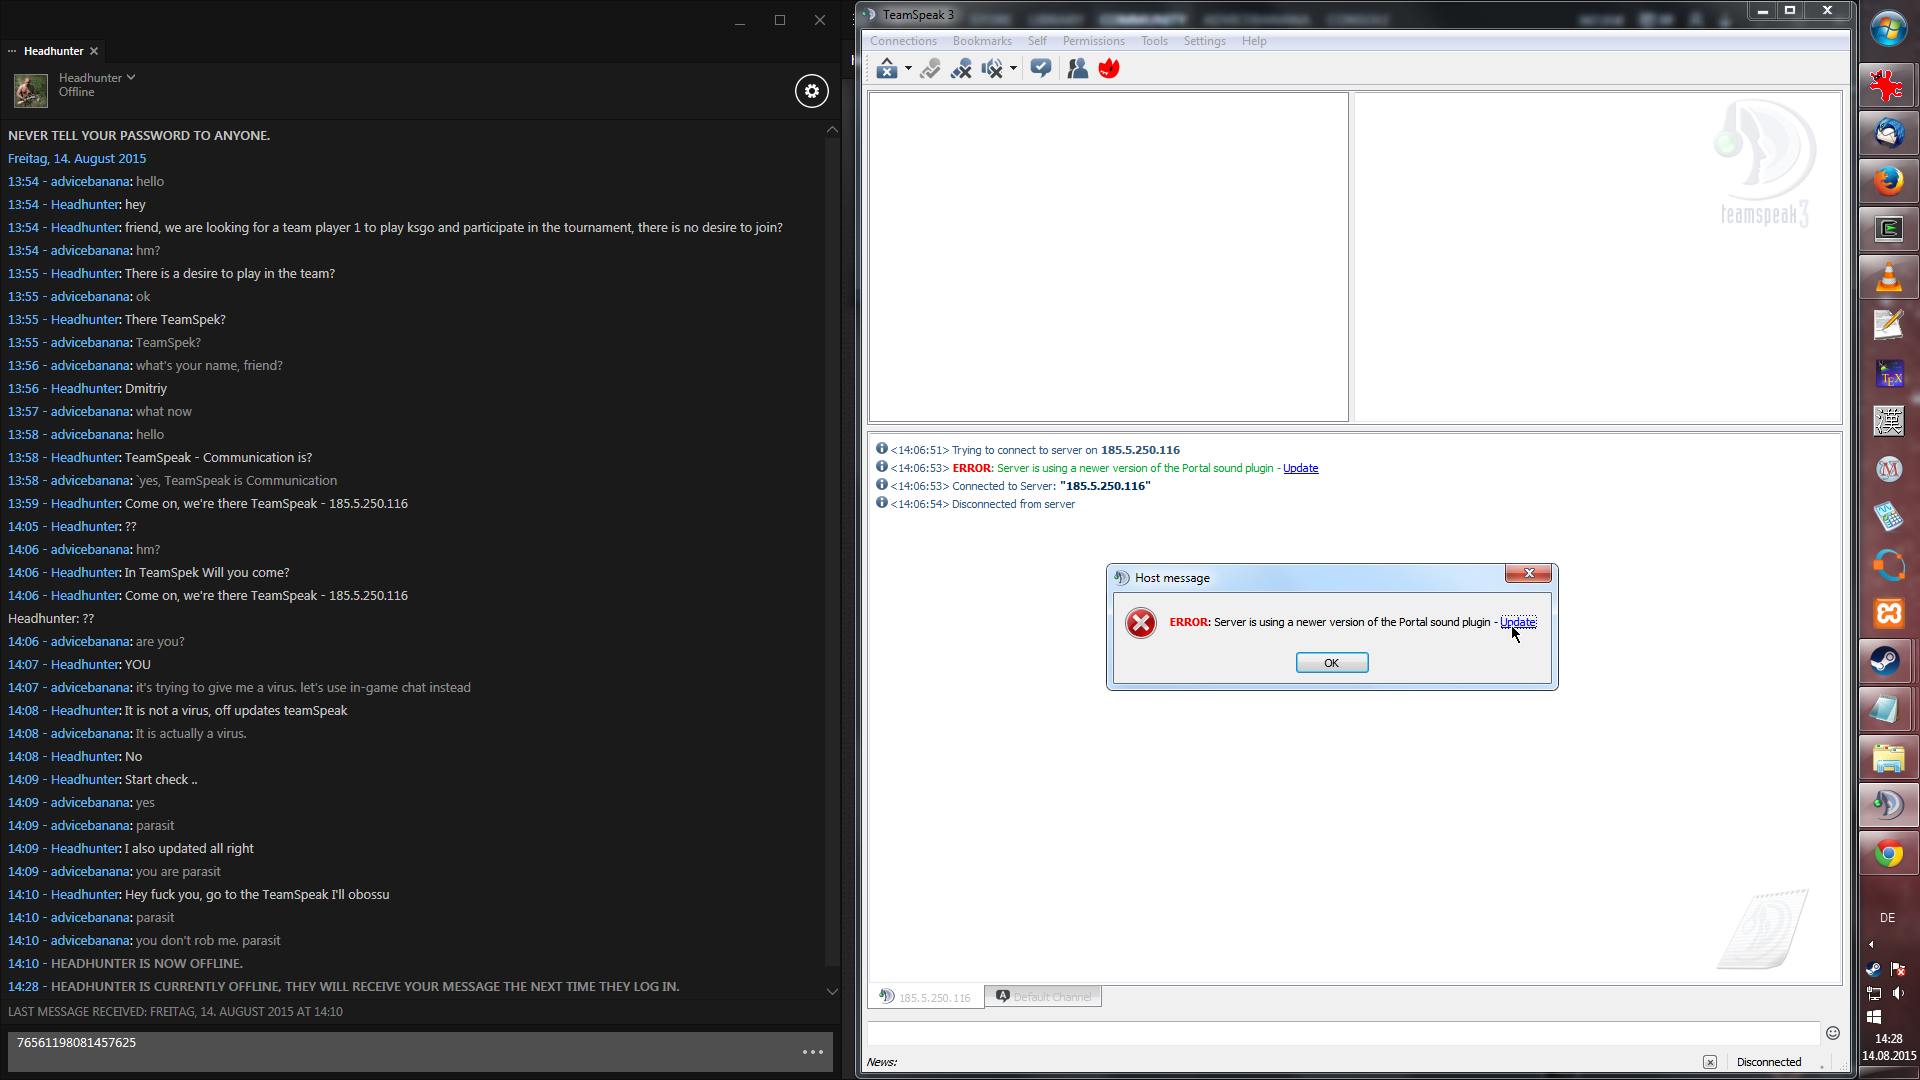Expand the away status dropdown arrow
Viewport: 1920px width, 1080px height.
coord(908,69)
